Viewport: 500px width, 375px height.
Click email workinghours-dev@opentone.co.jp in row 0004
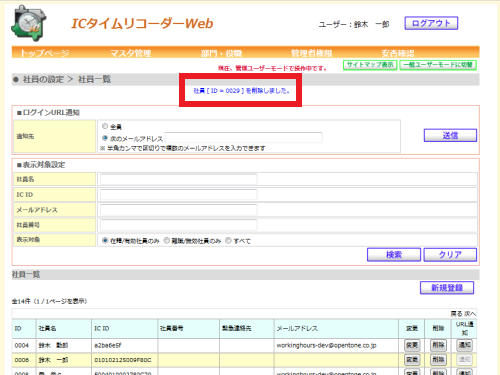(x=326, y=346)
